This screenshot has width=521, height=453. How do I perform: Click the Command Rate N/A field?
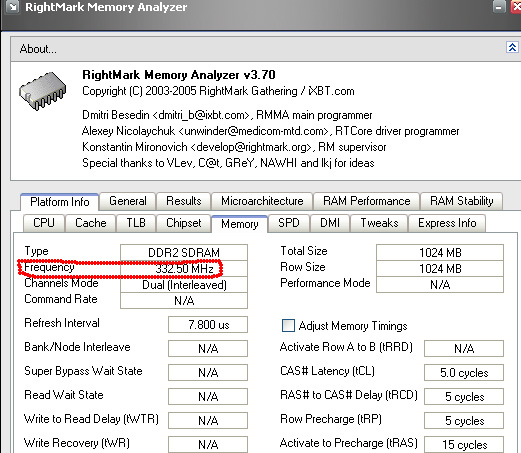tap(184, 301)
